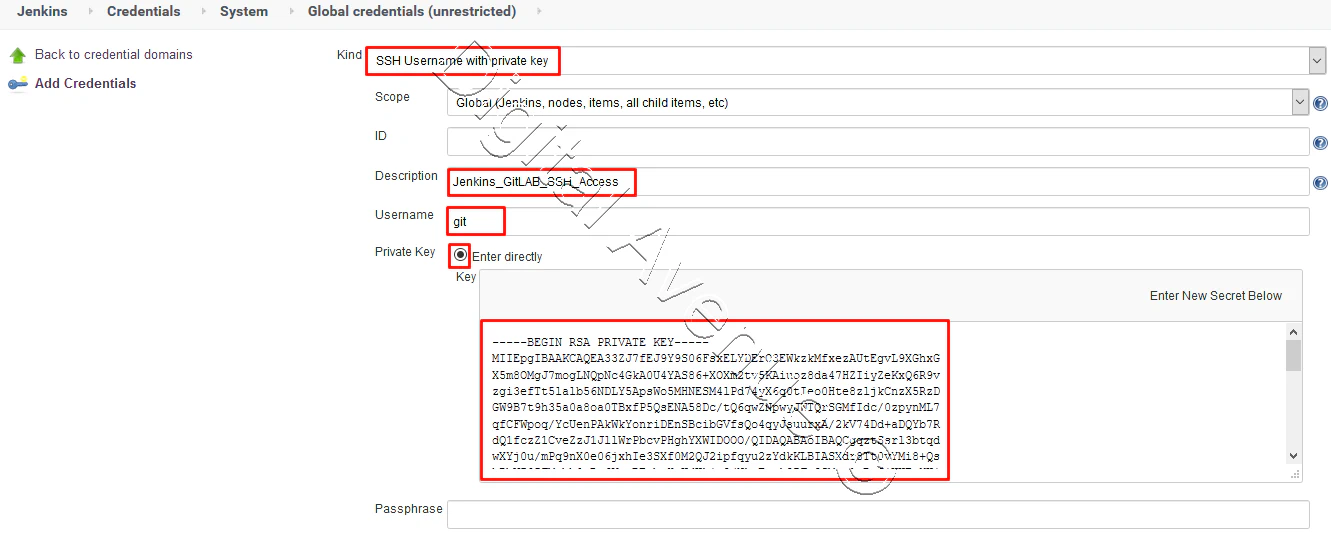Open the Kind dropdown
1331x546 pixels.
point(838,61)
